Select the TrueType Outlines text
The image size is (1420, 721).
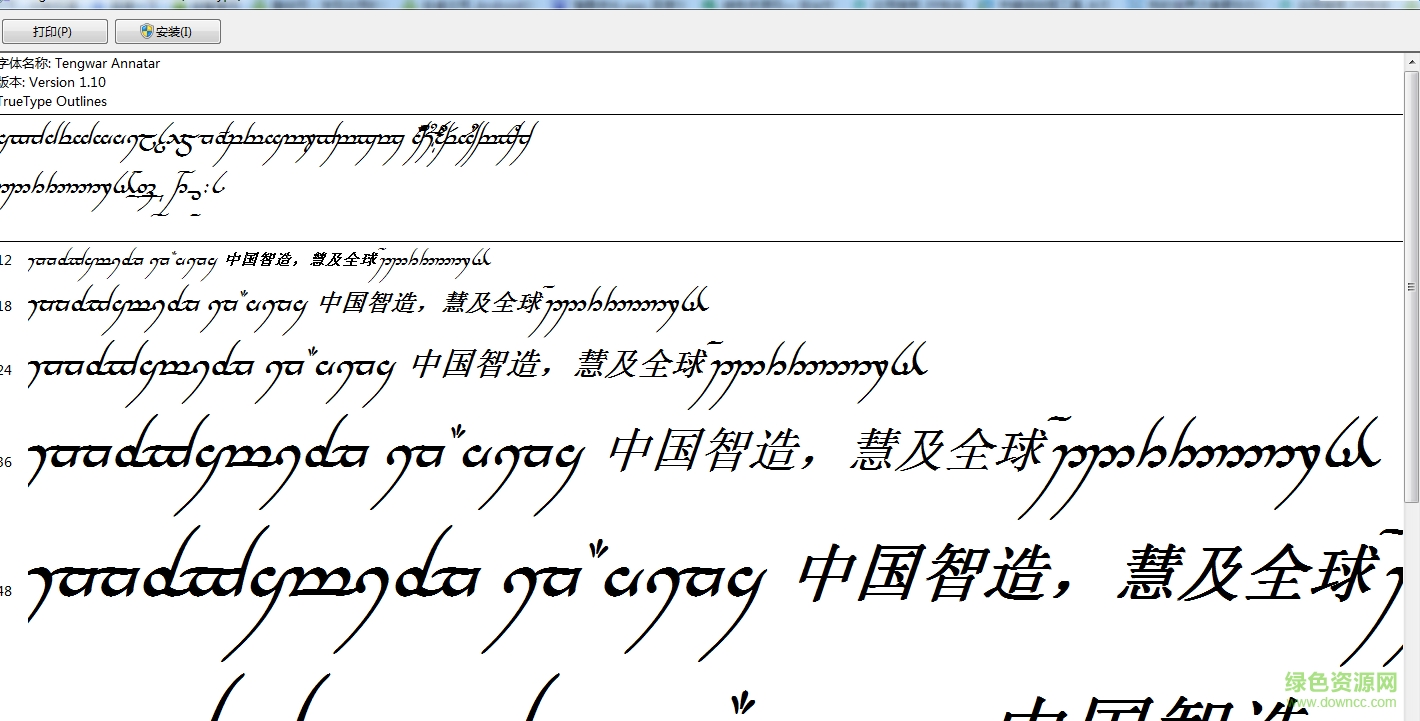click(x=52, y=101)
